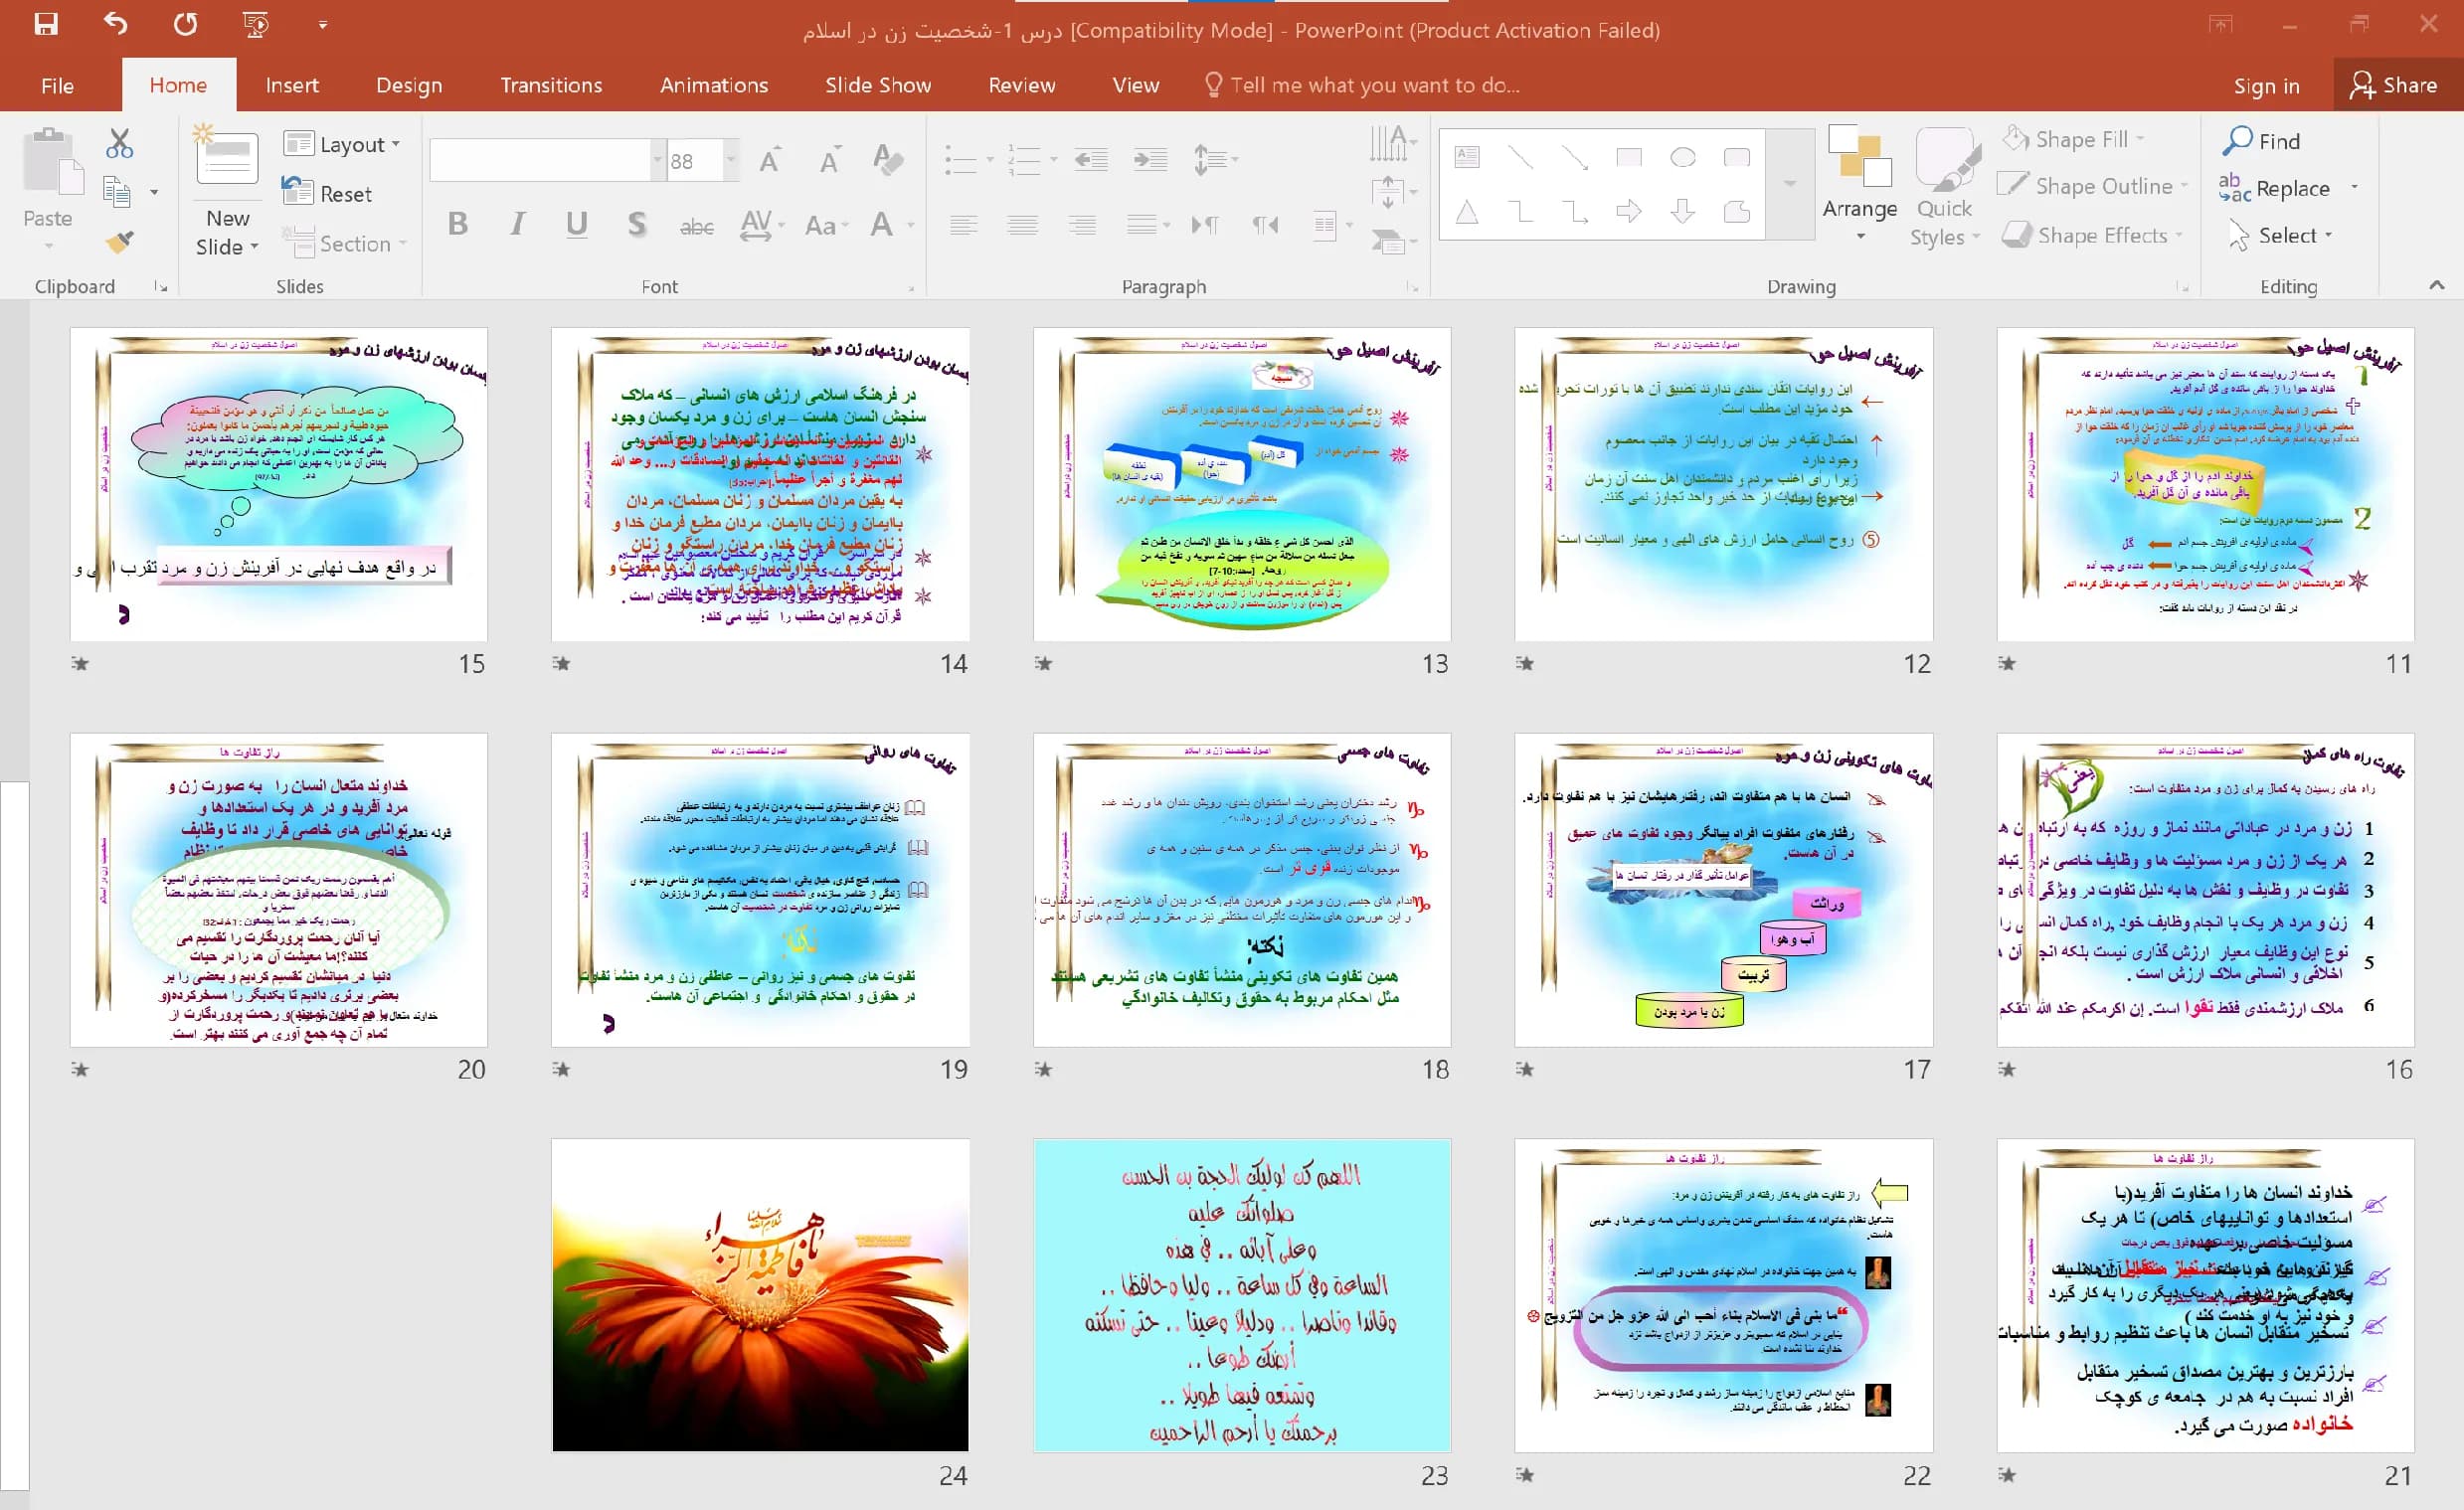Screen dimensions: 2464x1510
Task: Increase list indent level
Action: pyautogui.click(x=1150, y=159)
